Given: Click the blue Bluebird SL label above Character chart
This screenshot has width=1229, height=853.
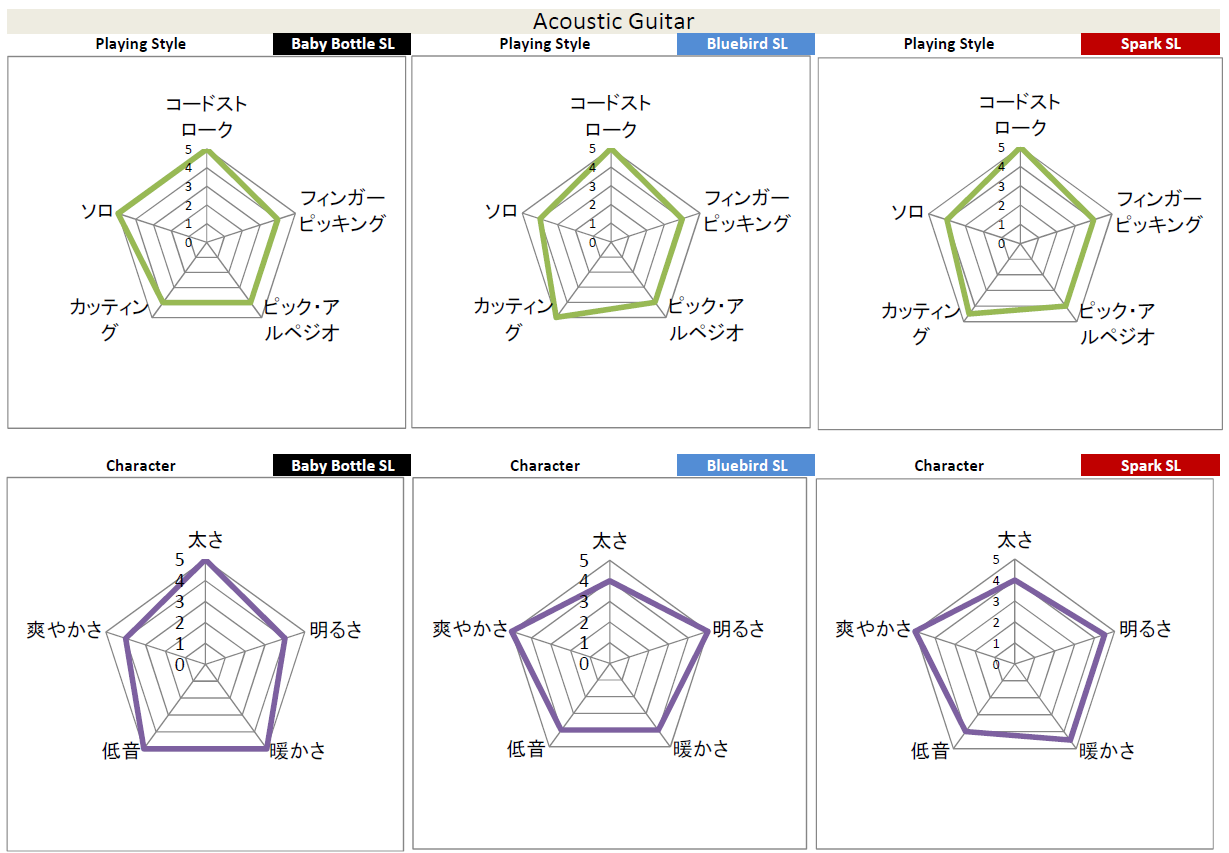Looking at the screenshot, I should 746,466.
